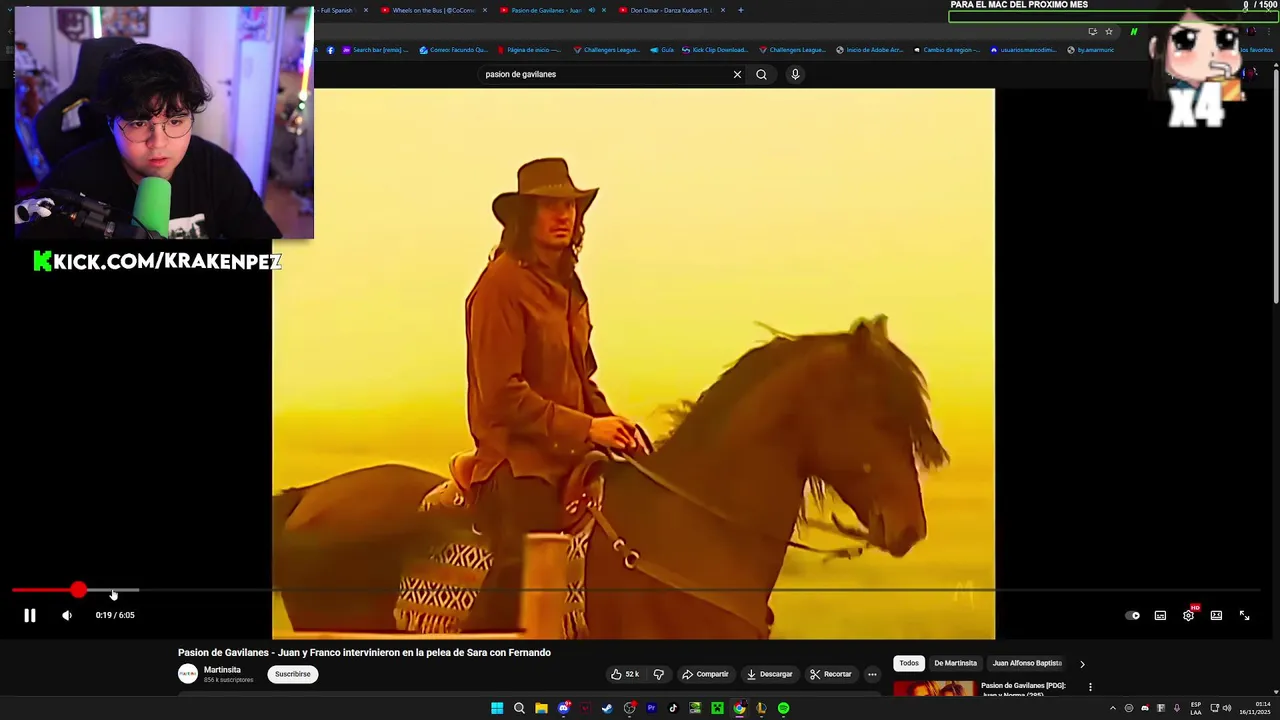Open more actions three-dot menu
Viewport: 1280px width, 720px height.
[872, 674]
